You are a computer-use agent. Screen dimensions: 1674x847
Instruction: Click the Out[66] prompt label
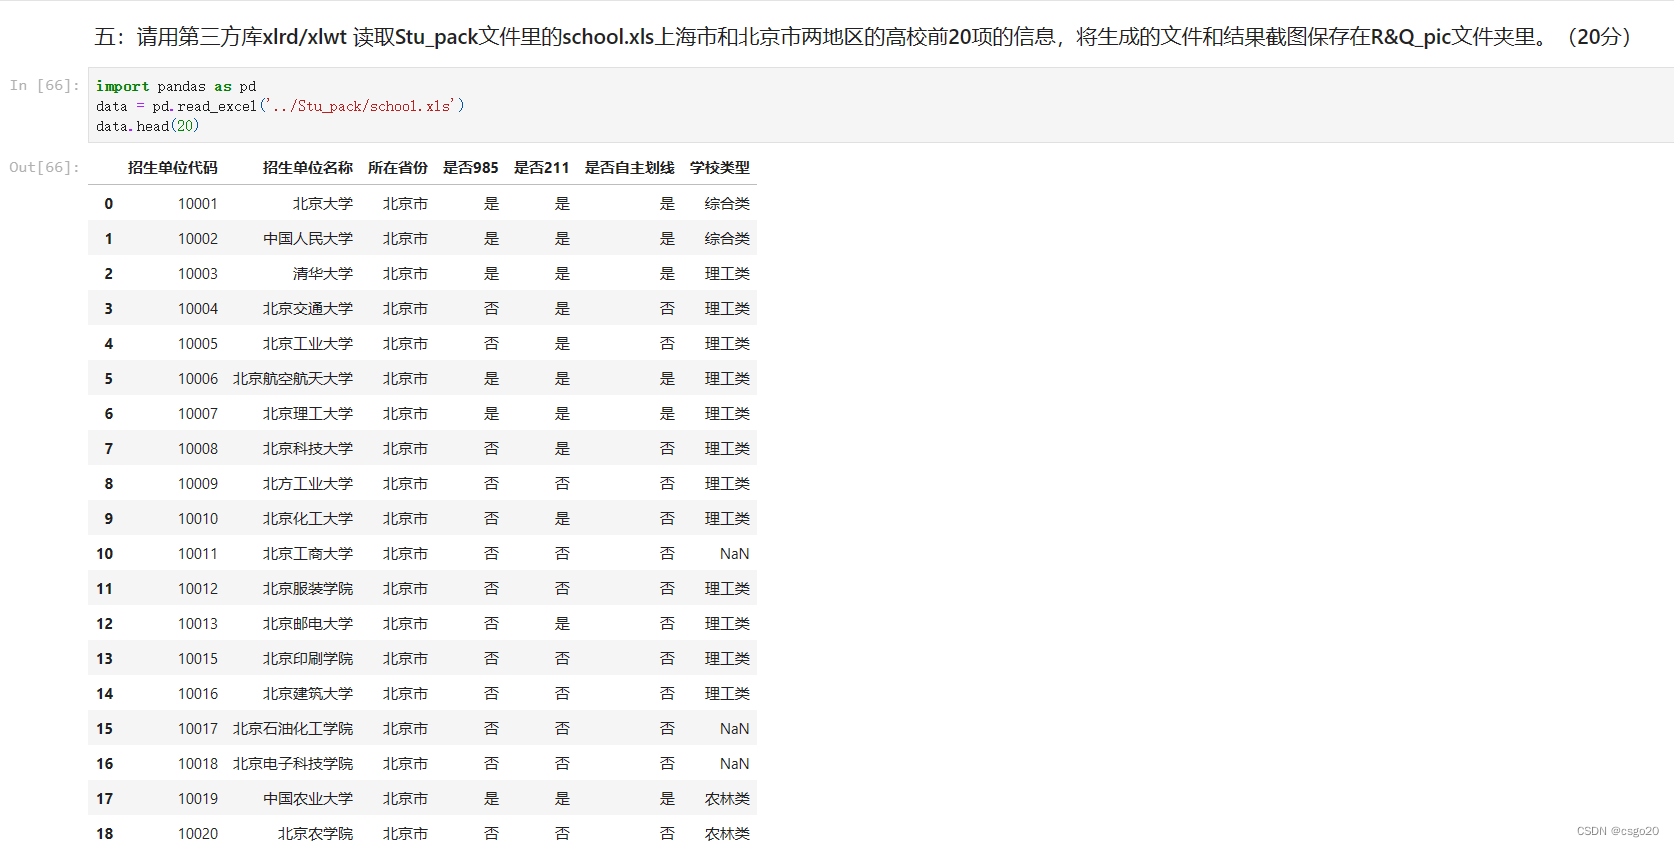44,168
